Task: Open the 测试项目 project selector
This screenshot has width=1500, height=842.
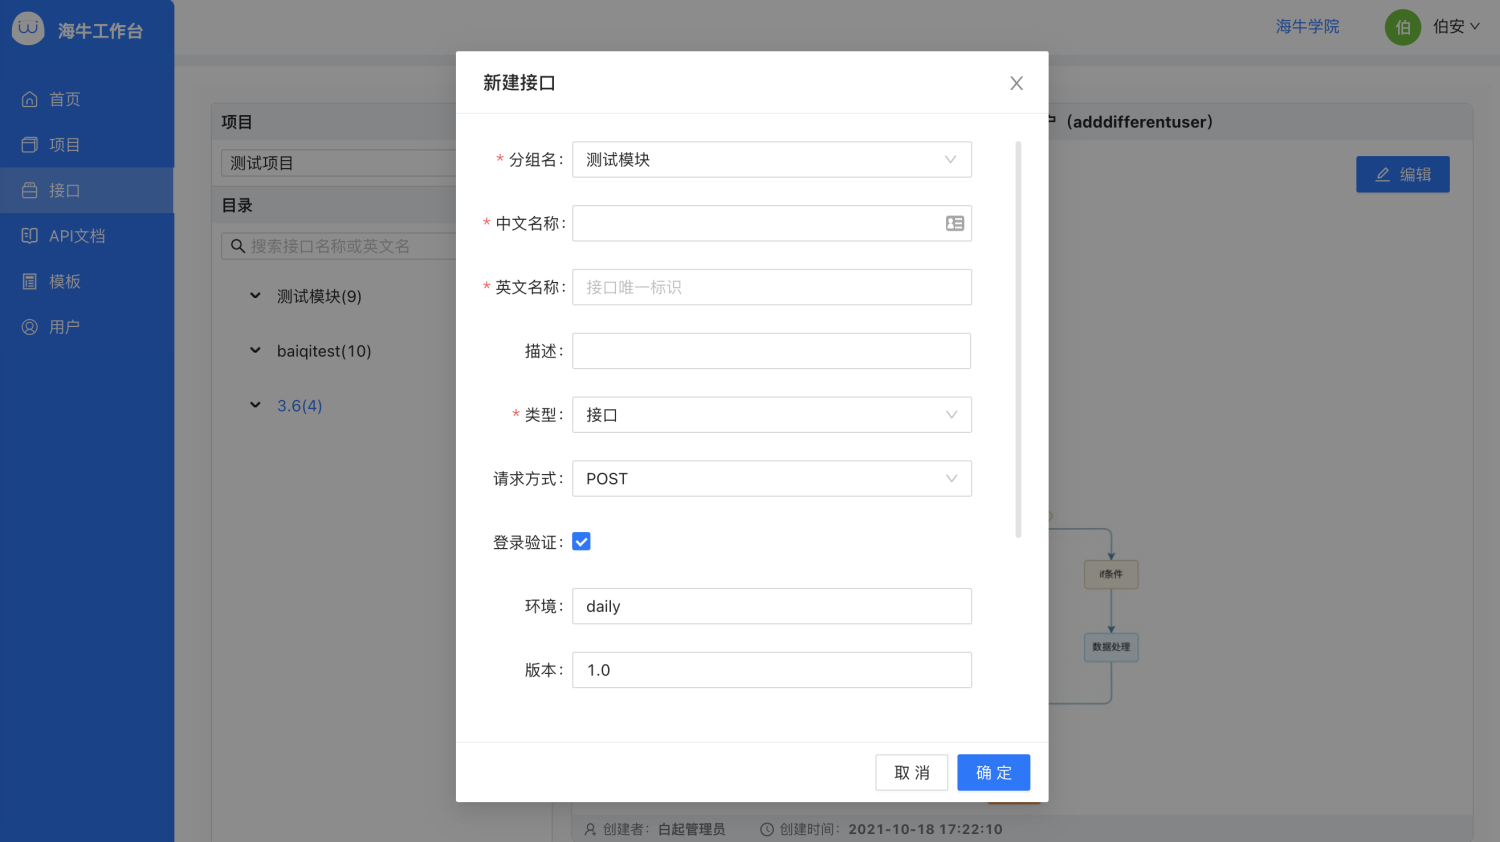Action: coord(339,163)
